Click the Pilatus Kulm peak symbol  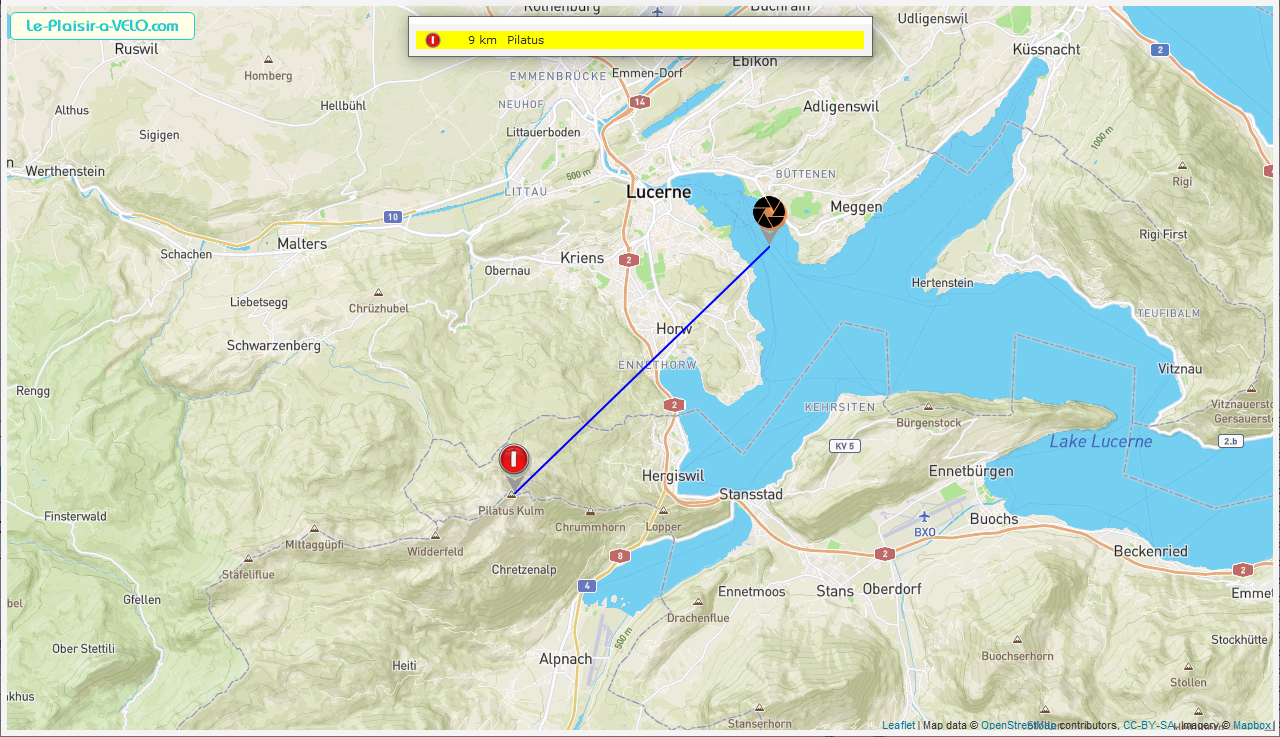click(x=512, y=495)
